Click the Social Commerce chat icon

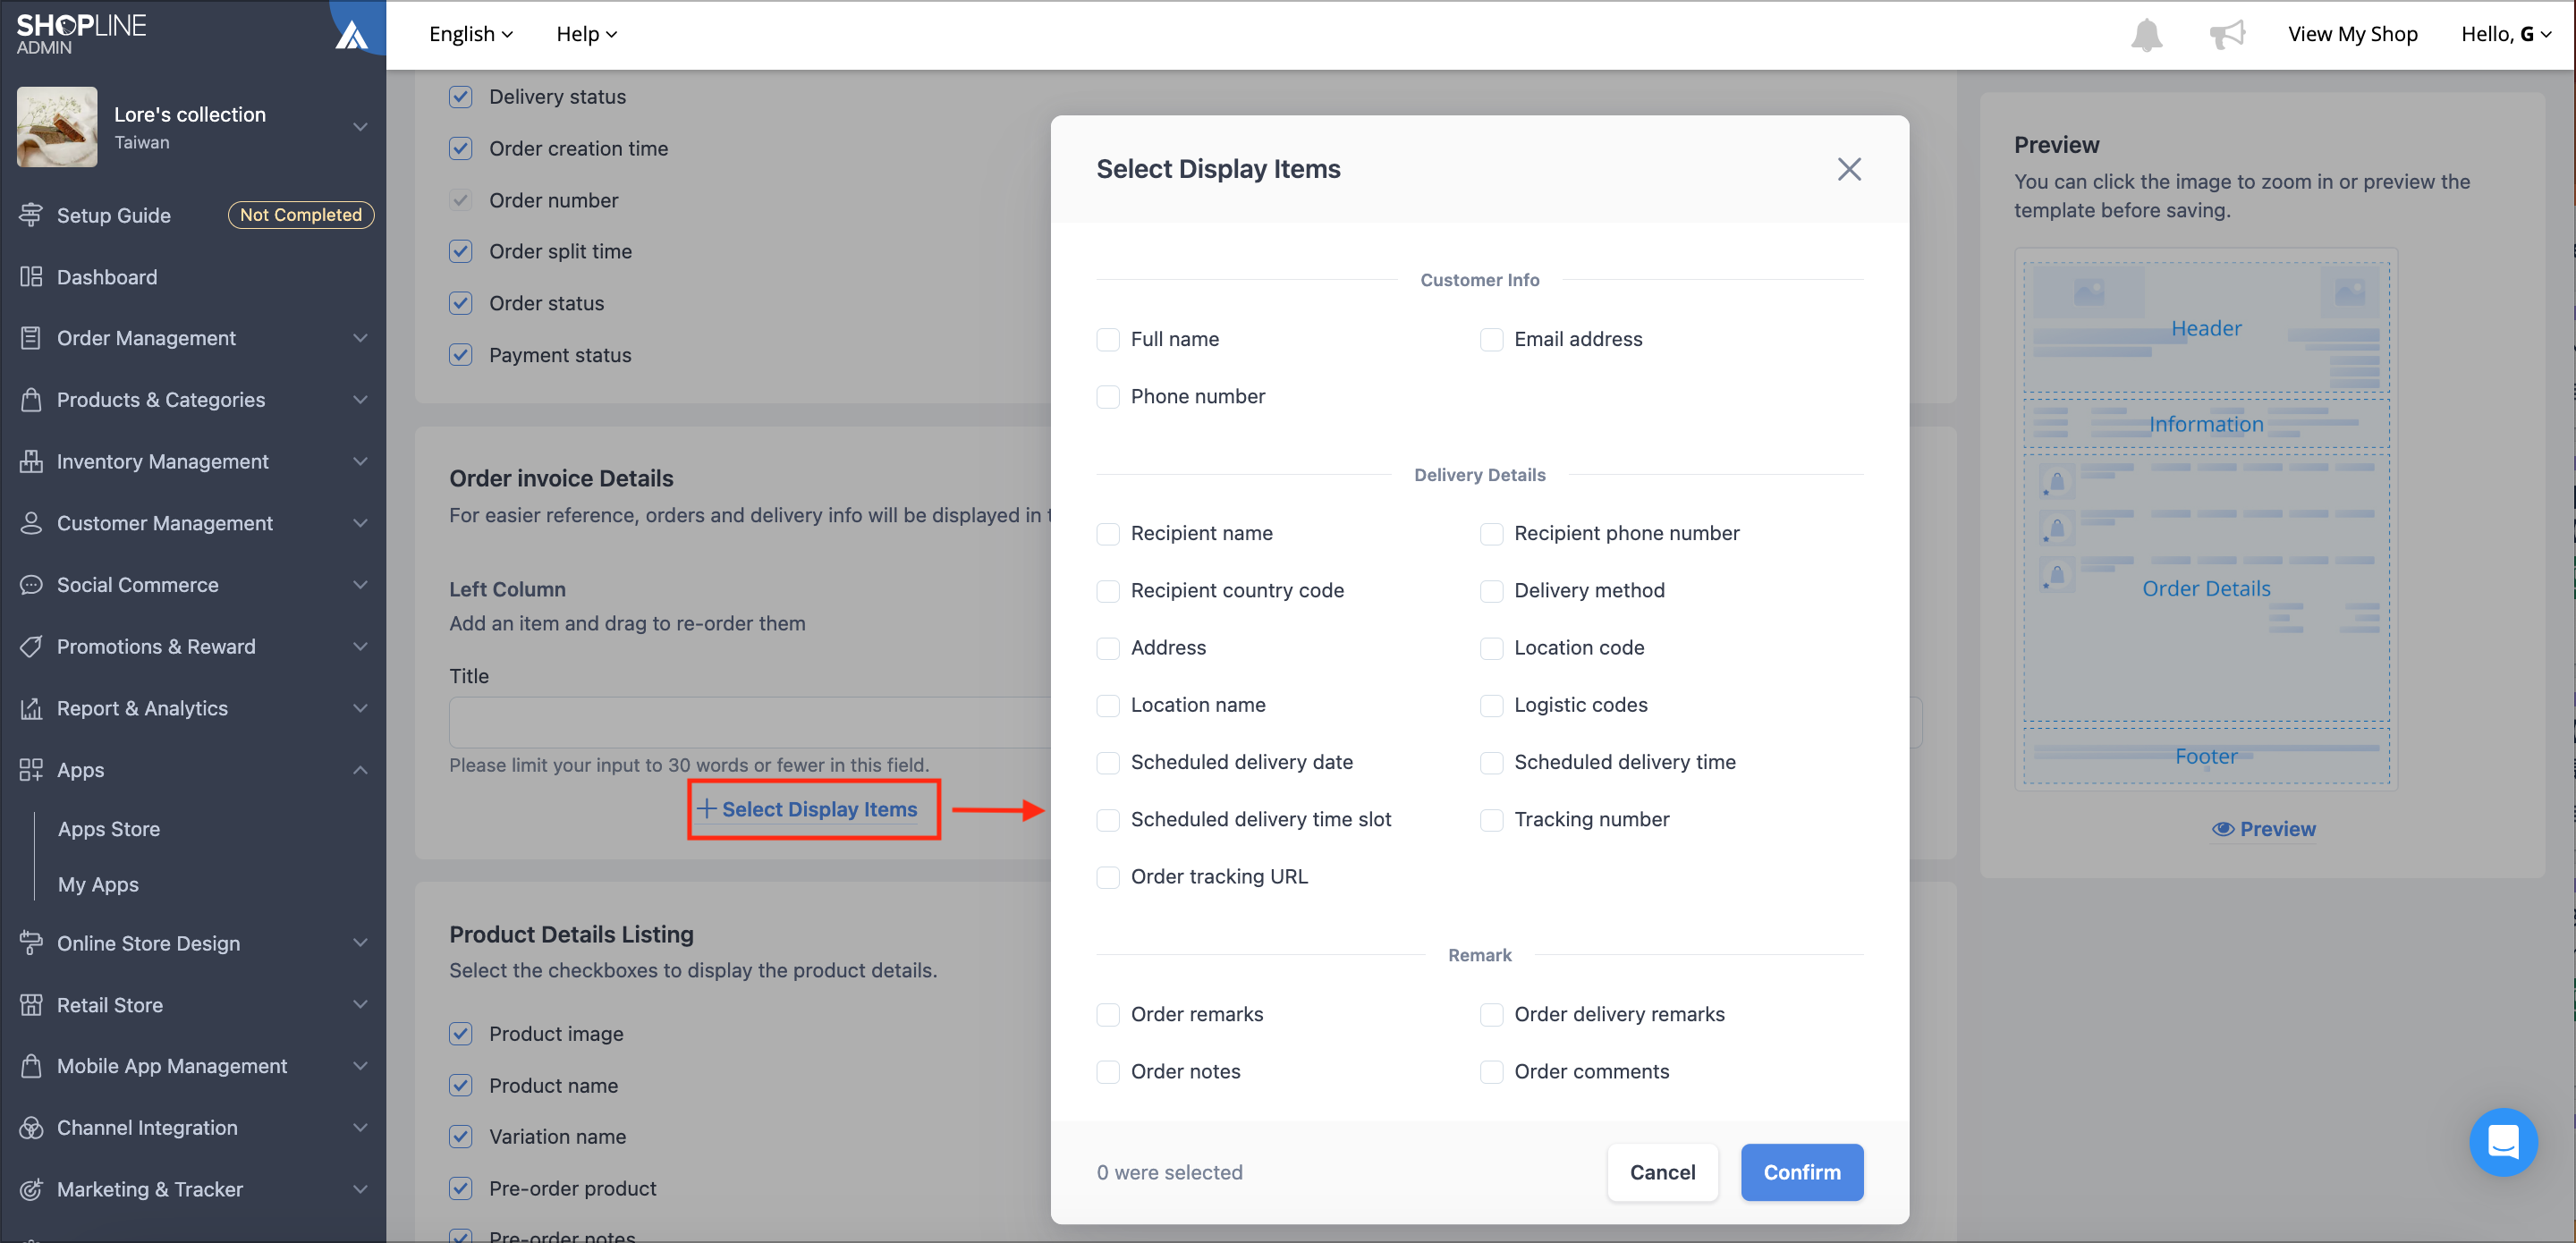point(31,585)
